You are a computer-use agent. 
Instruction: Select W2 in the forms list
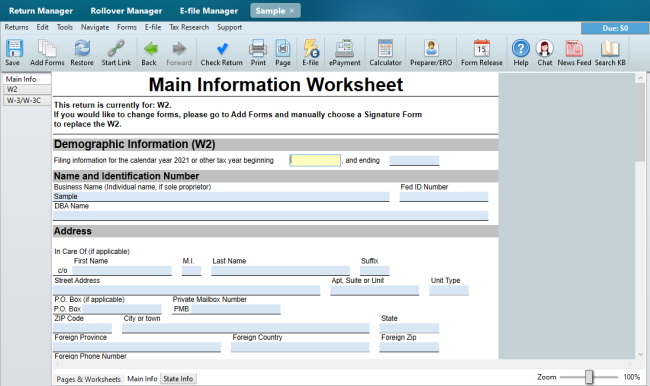pyautogui.click(x=27, y=89)
